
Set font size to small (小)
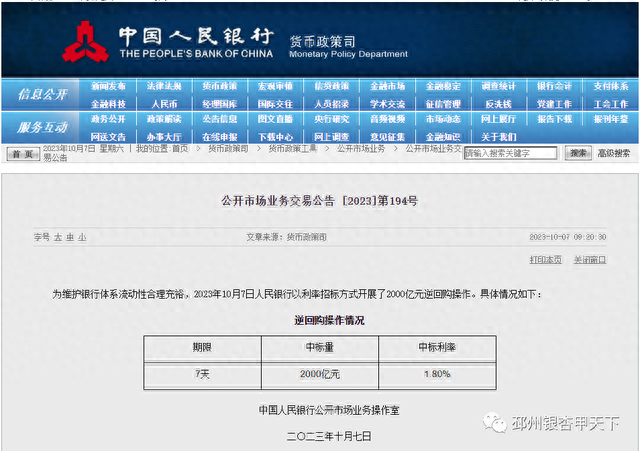[x=82, y=237]
